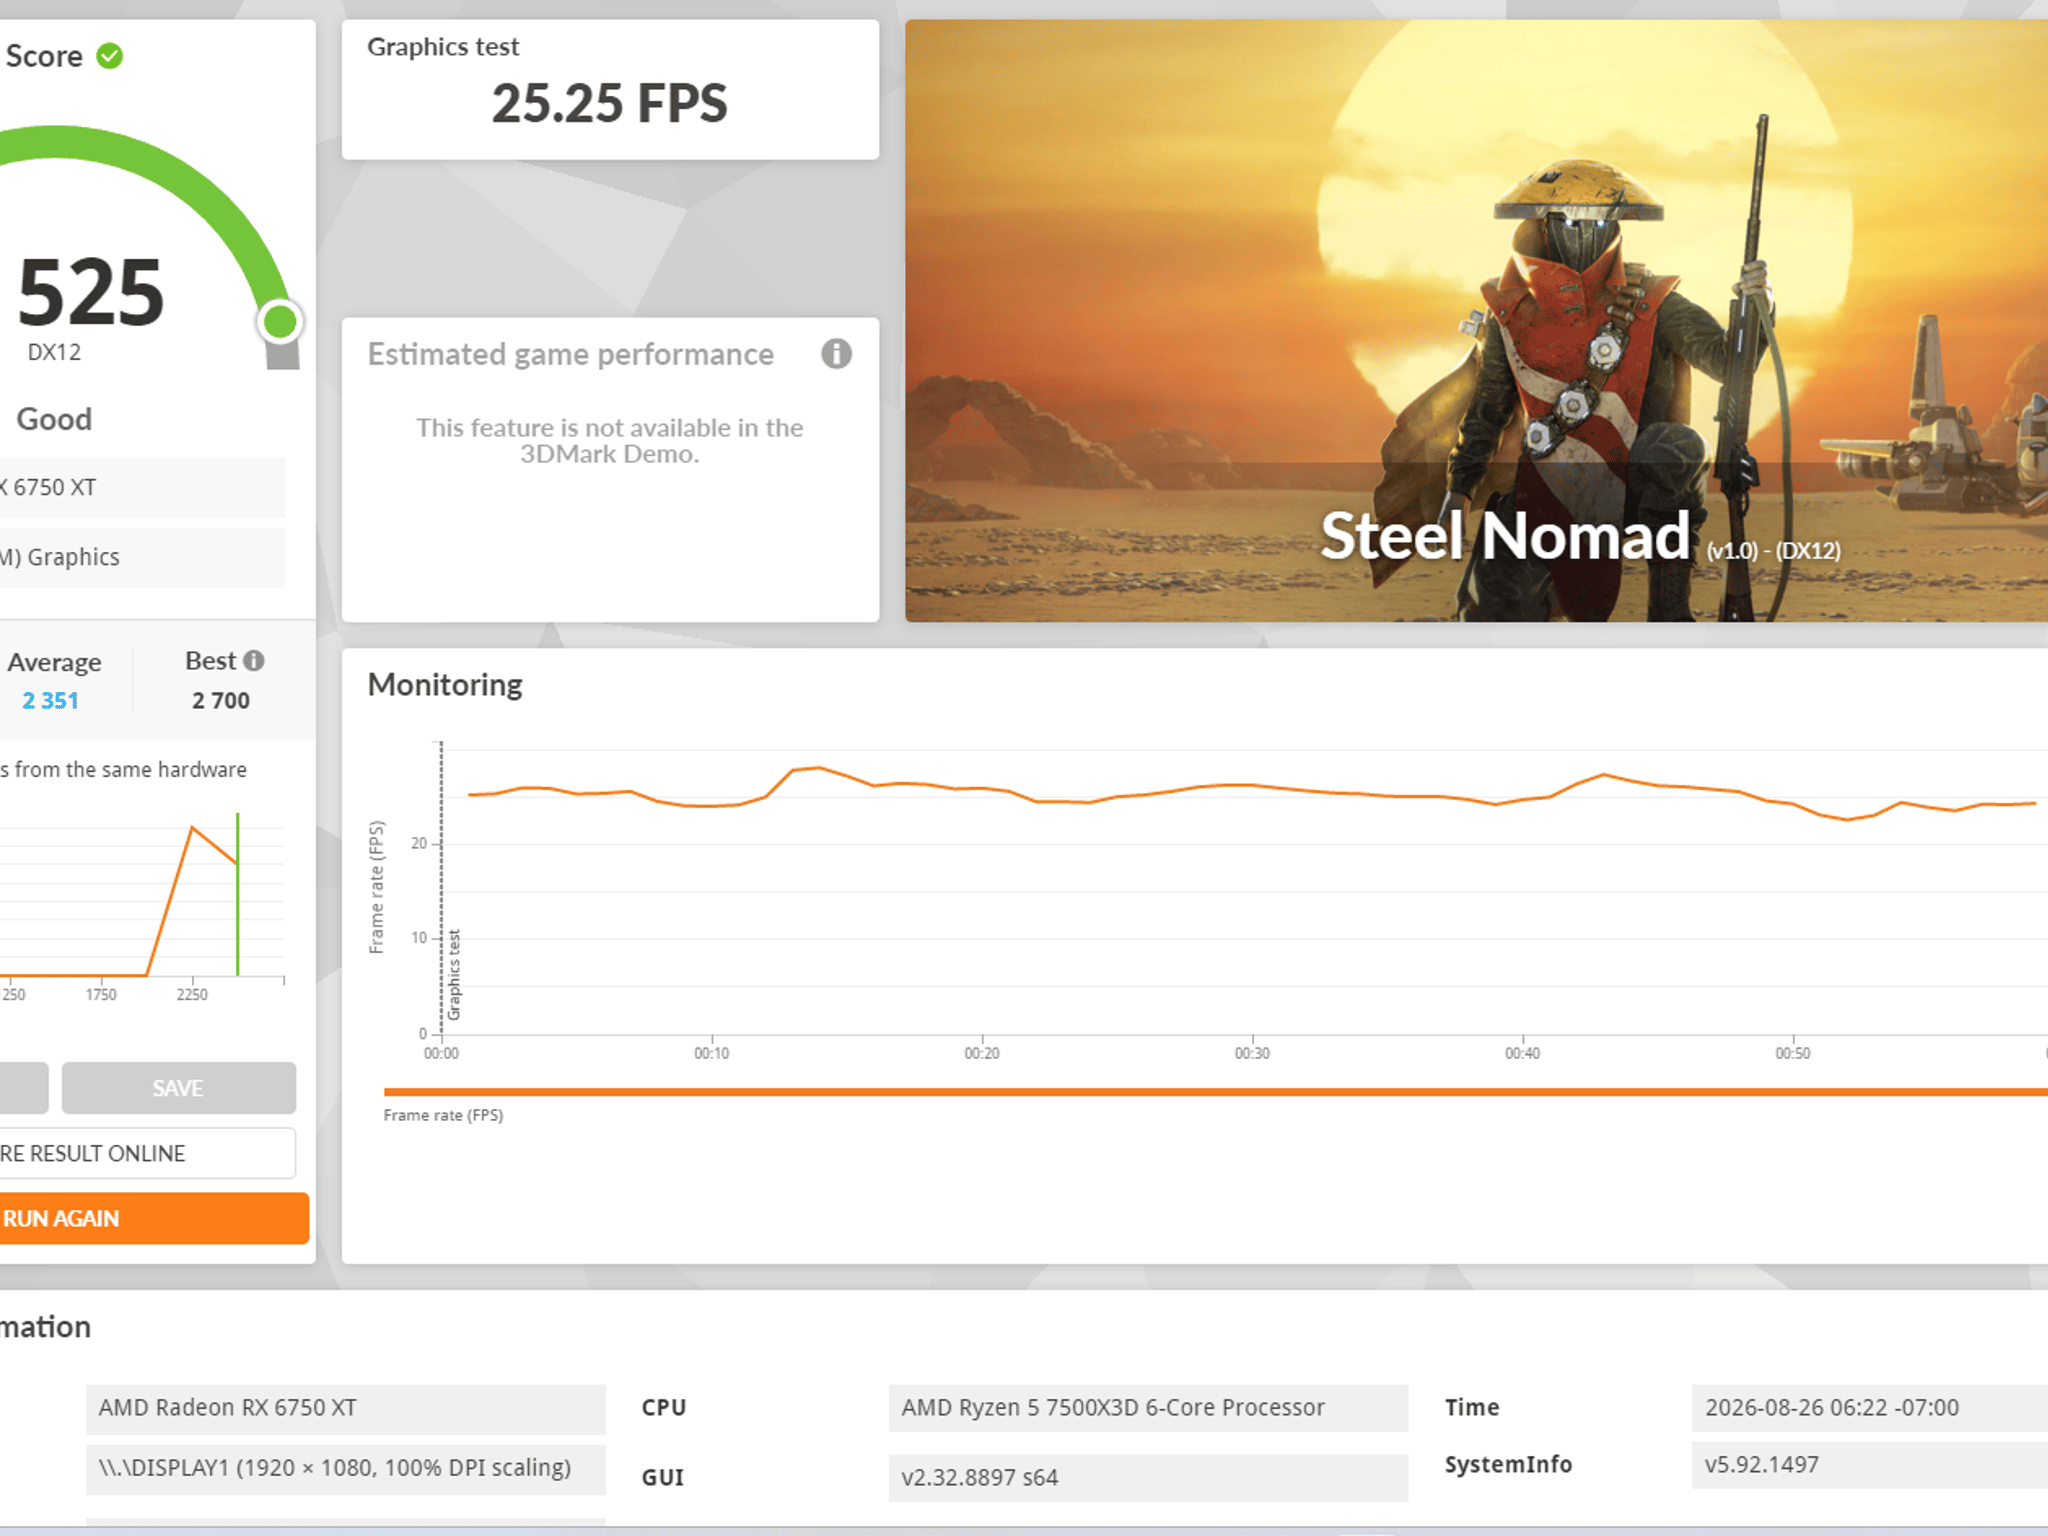Click the Graphics field below 6750 XT
Screen dimensions: 2048x1536
tap(142, 557)
